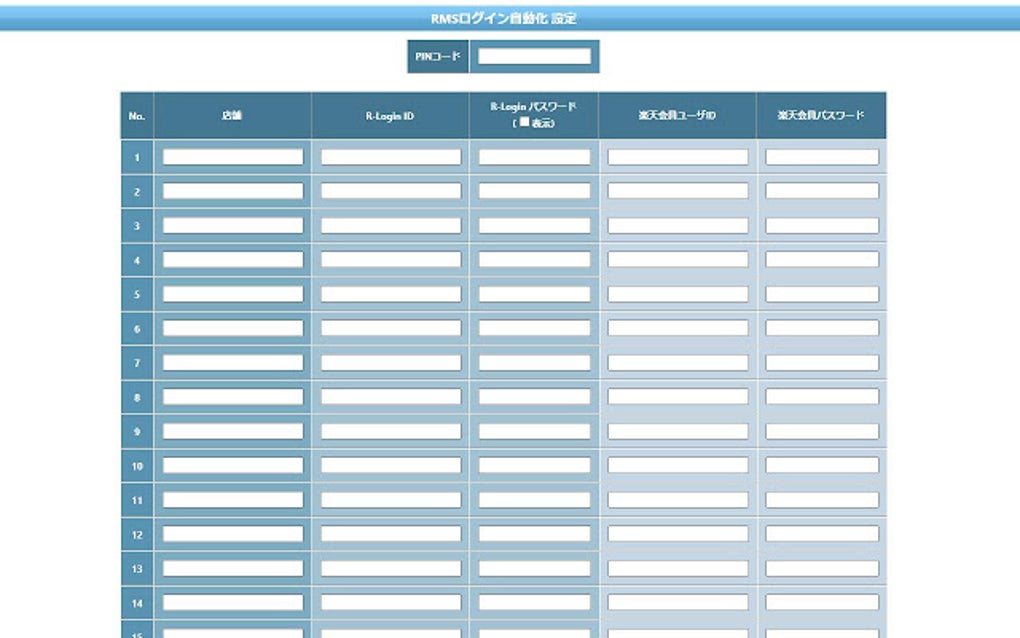Focus the R-Login パスワード field in row 1

pyautogui.click(x=535, y=157)
